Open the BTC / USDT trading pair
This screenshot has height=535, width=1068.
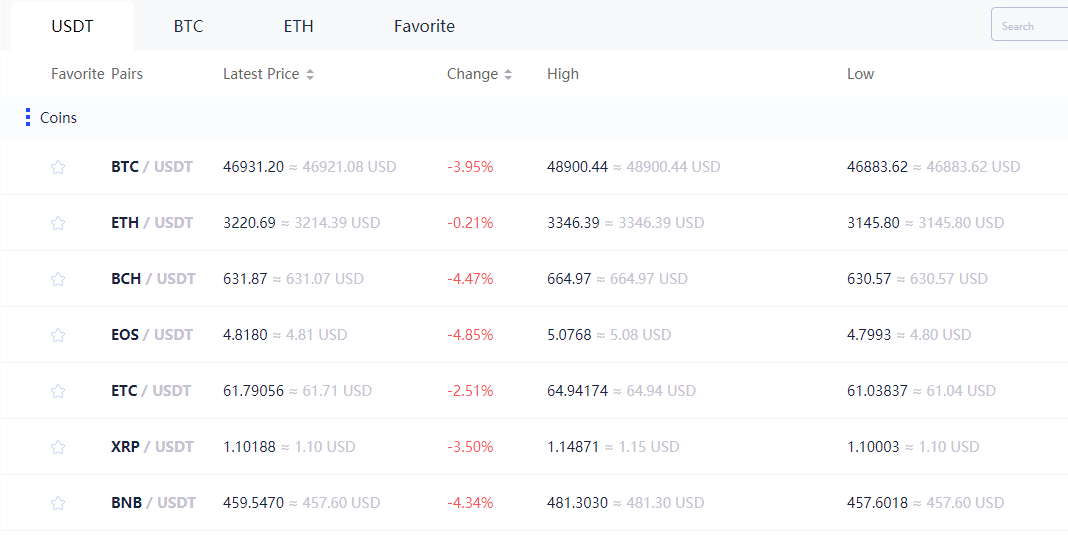click(x=151, y=167)
